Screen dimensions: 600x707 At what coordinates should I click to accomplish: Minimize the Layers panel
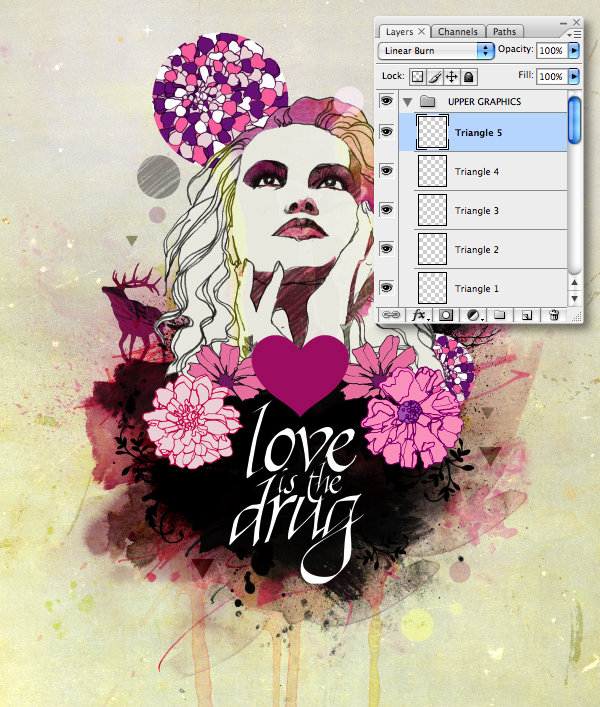[x=563, y=23]
